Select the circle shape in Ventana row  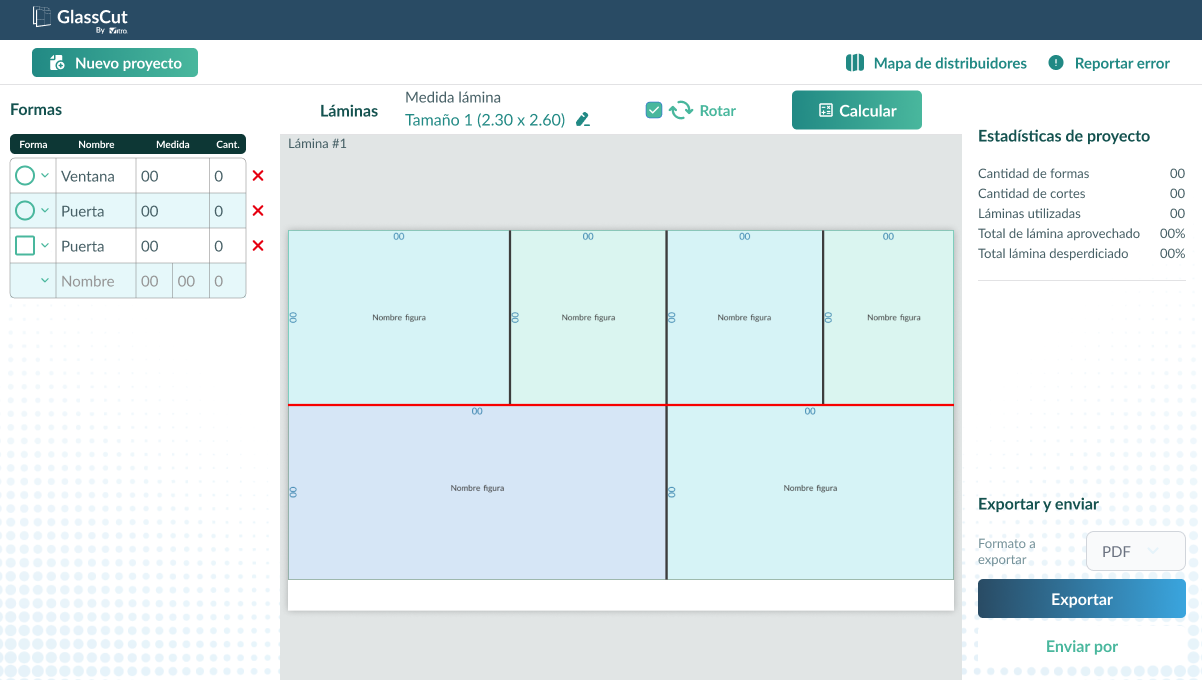[25, 176]
